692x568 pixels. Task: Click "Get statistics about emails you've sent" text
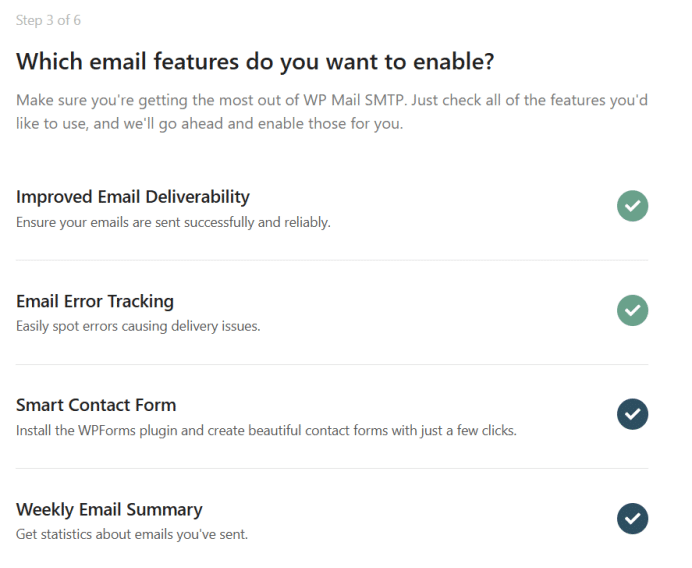[132, 534]
